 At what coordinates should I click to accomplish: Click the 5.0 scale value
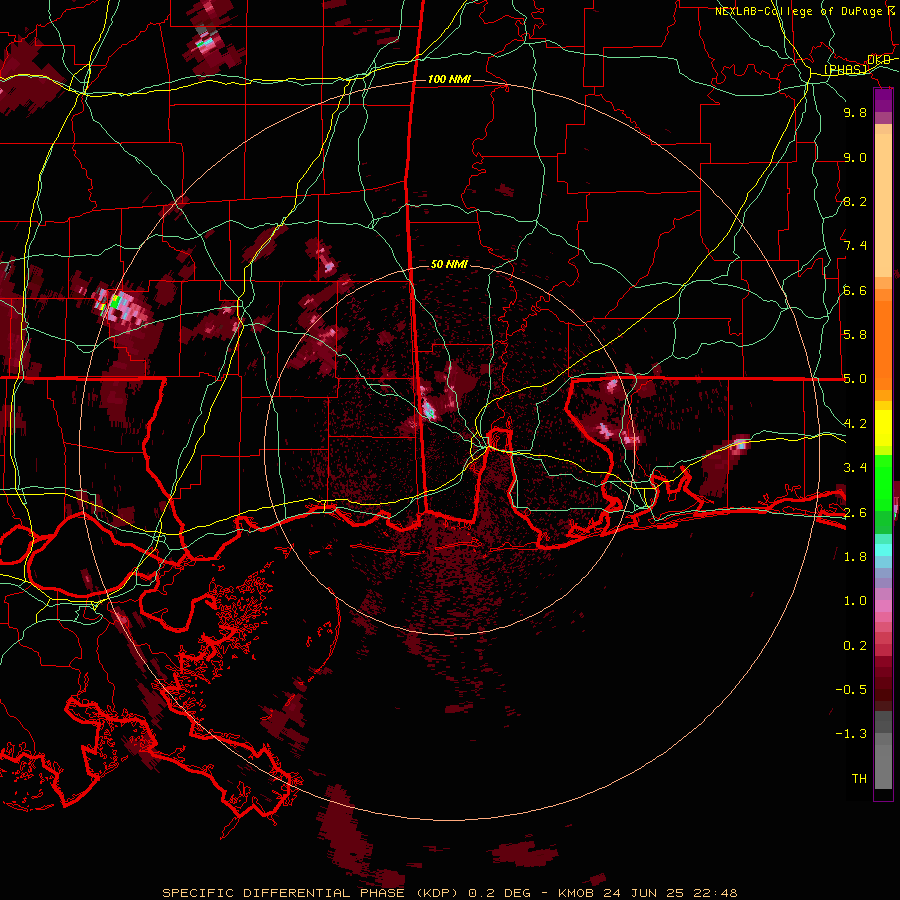pos(855,379)
